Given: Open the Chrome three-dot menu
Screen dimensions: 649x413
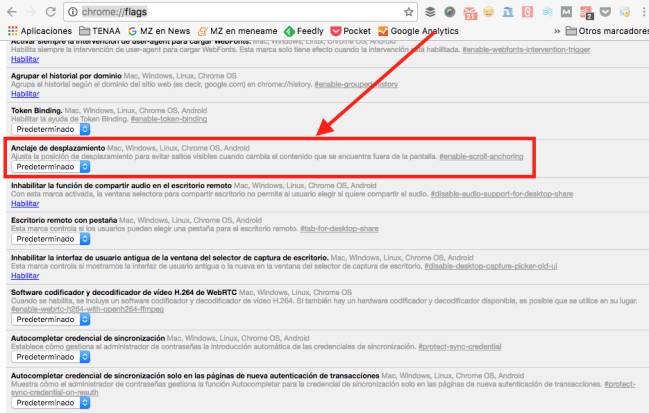Looking at the screenshot, I should click(x=644, y=12).
